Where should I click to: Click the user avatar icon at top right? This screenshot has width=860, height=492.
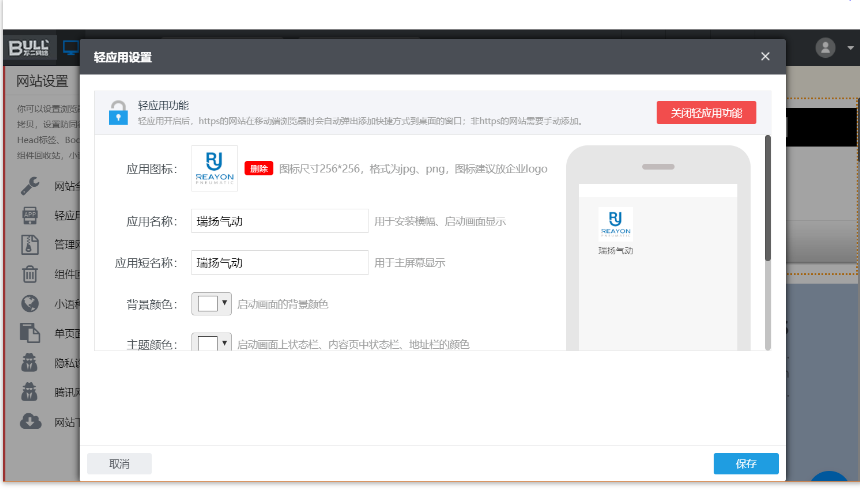tap(825, 47)
